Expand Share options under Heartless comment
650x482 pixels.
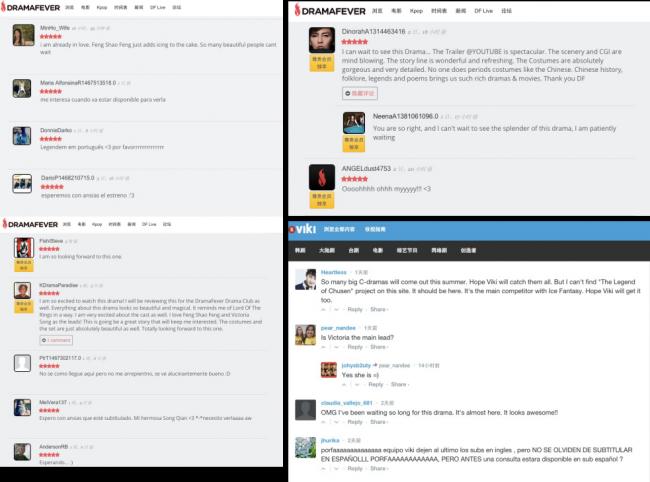coord(379,309)
